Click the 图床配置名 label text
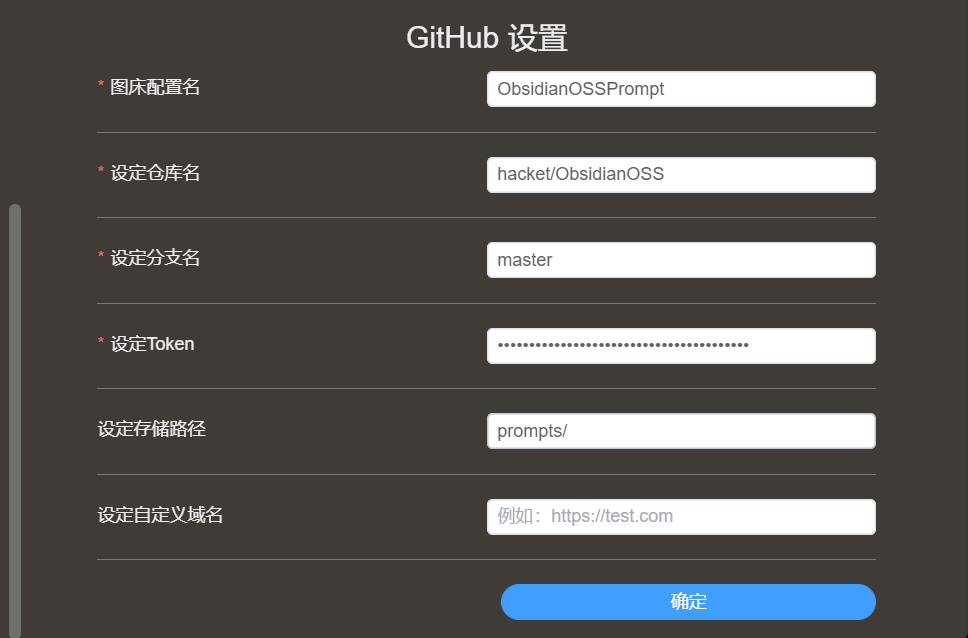968x638 pixels. coord(155,87)
